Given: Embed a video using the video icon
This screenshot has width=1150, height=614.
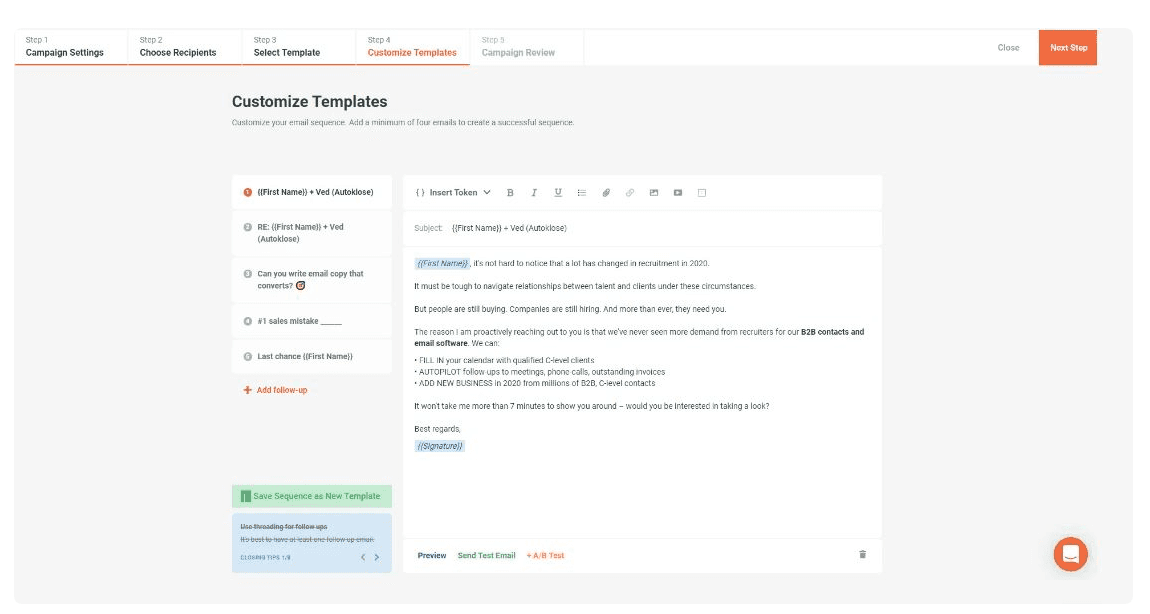Looking at the screenshot, I should [678, 192].
